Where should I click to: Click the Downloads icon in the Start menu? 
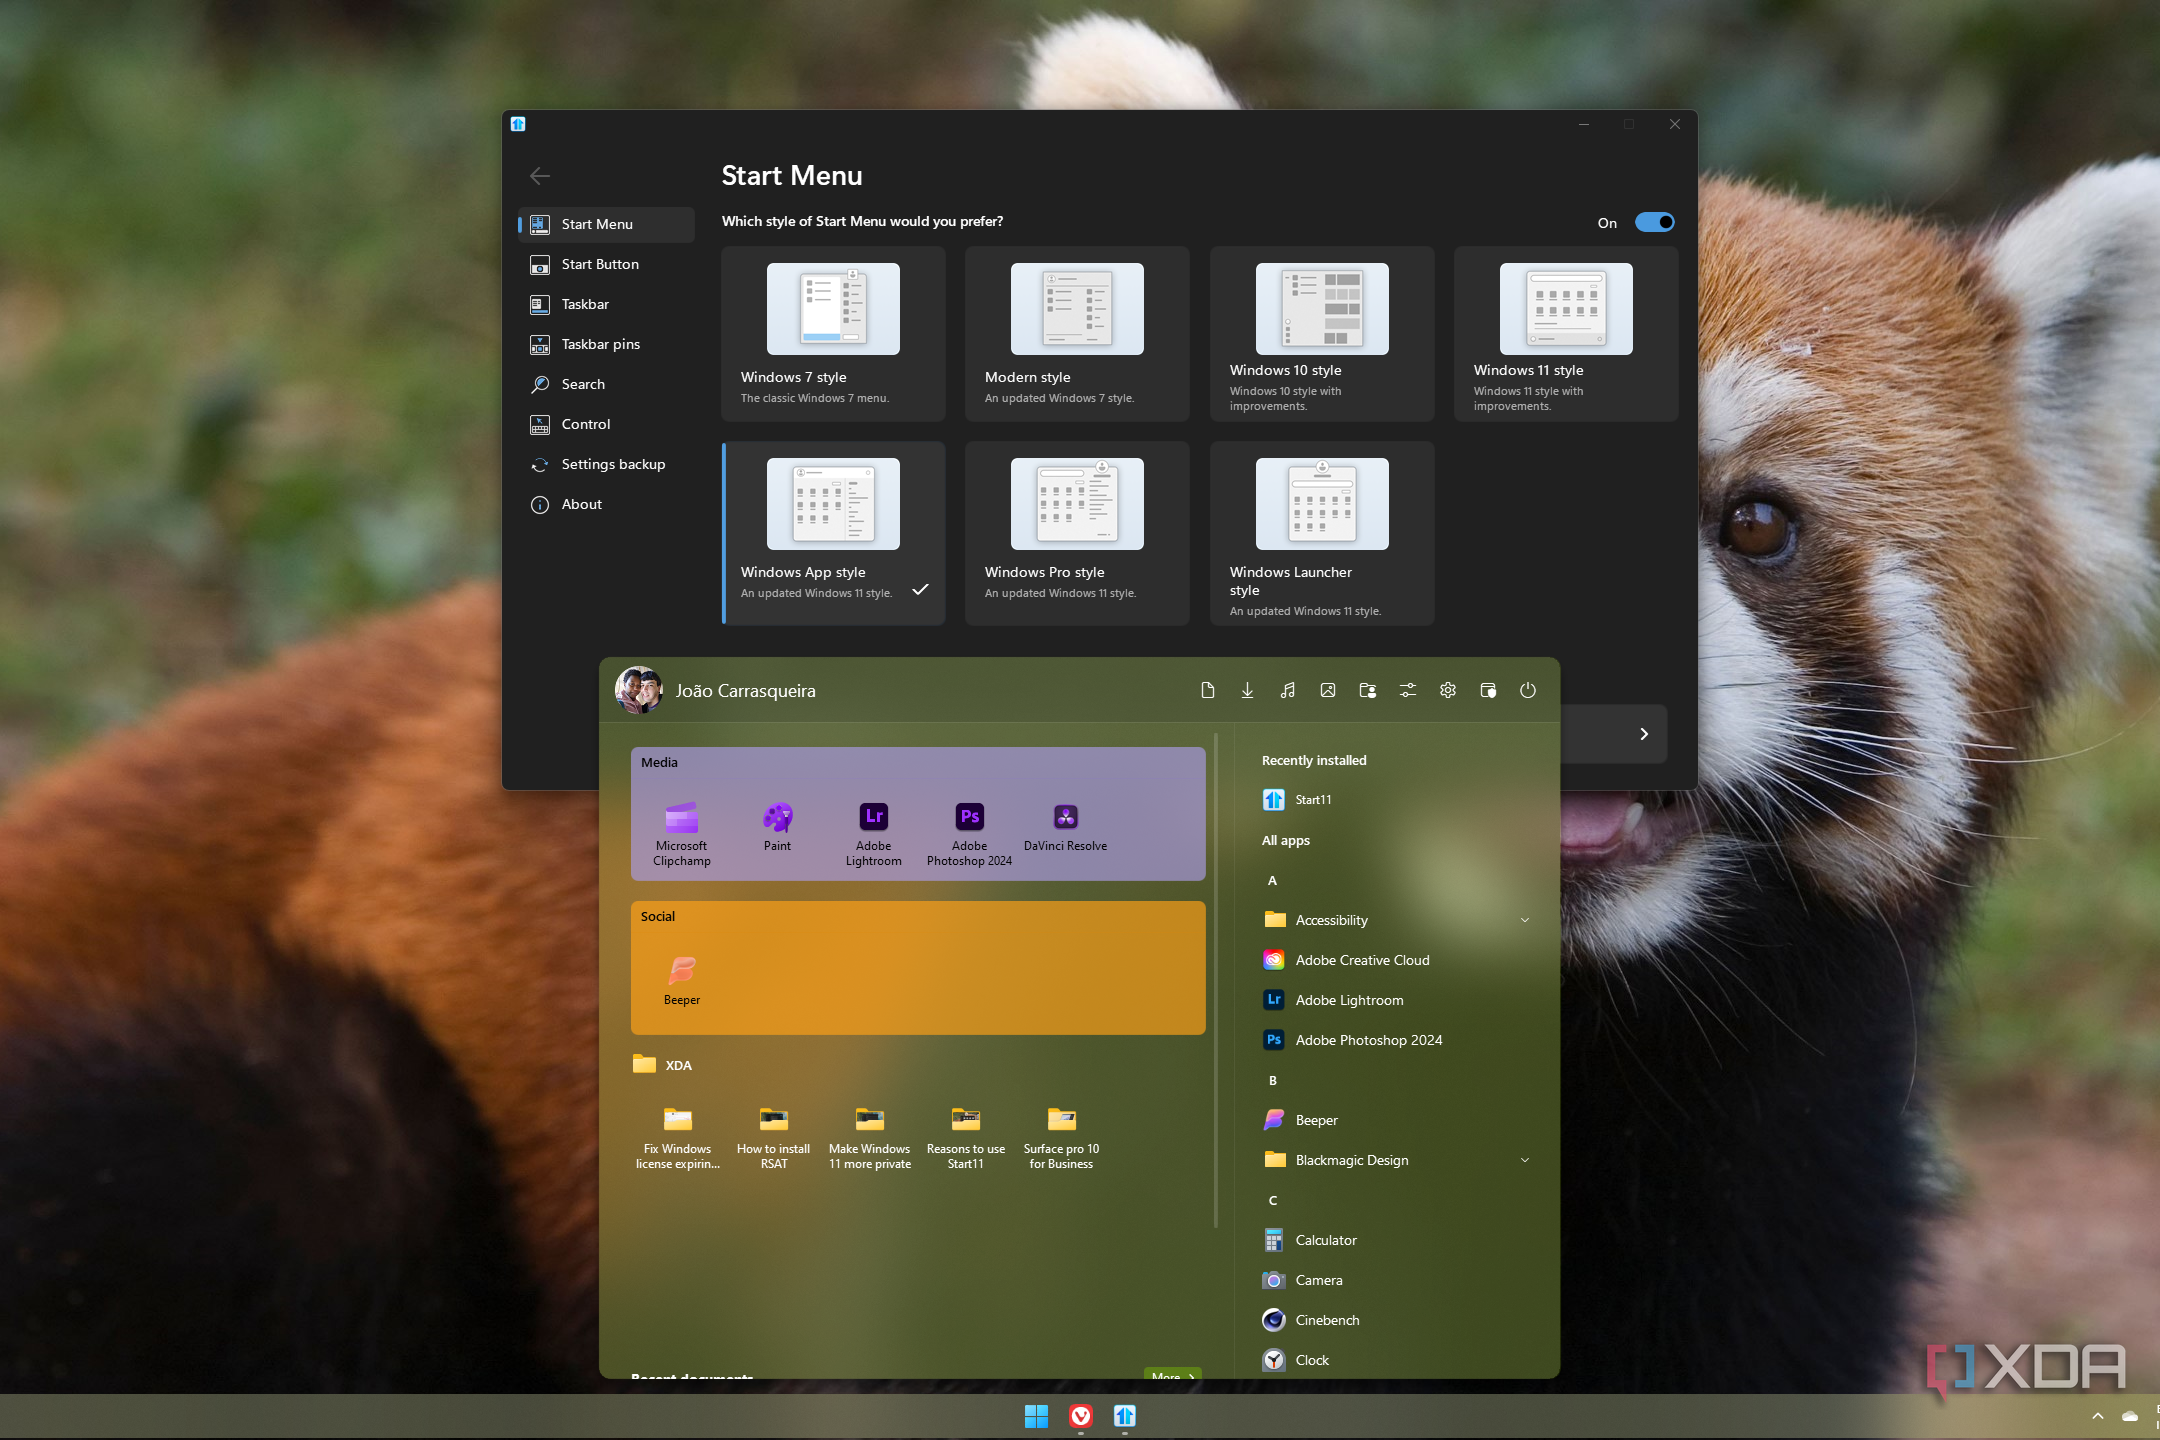point(1247,690)
